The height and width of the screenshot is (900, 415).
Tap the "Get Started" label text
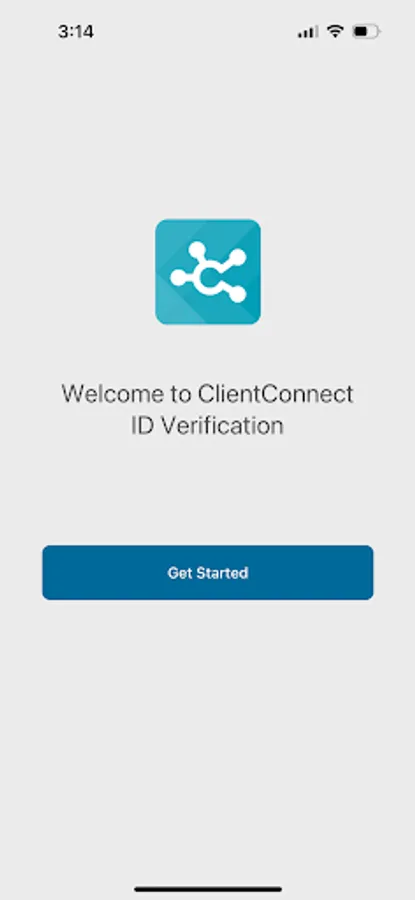(208, 573)
